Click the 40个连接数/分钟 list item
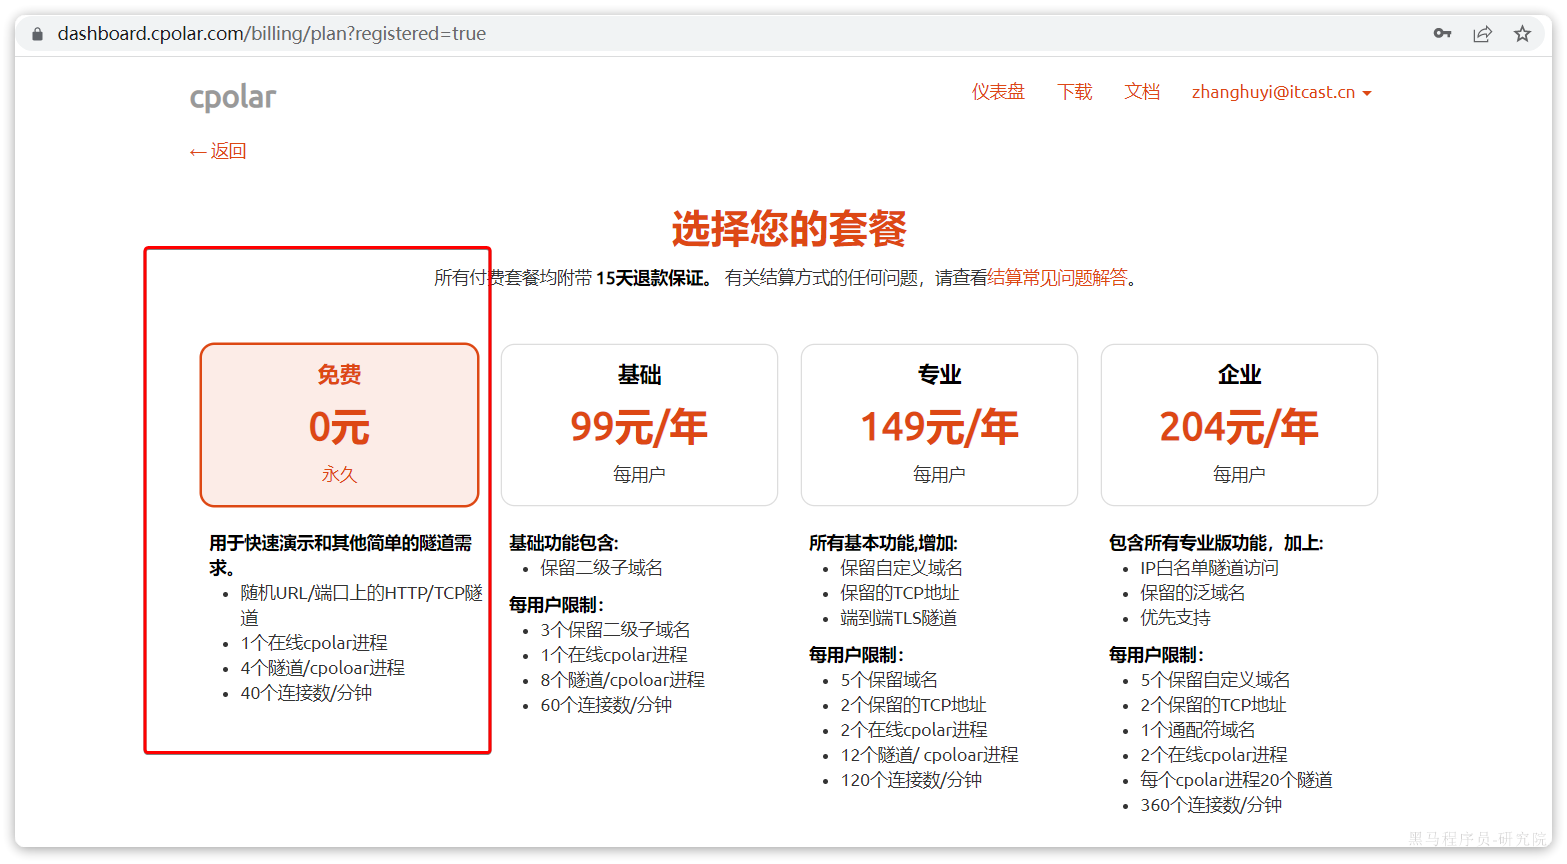The height and width of the screenshot is (864, 1567). click(306, 693)
